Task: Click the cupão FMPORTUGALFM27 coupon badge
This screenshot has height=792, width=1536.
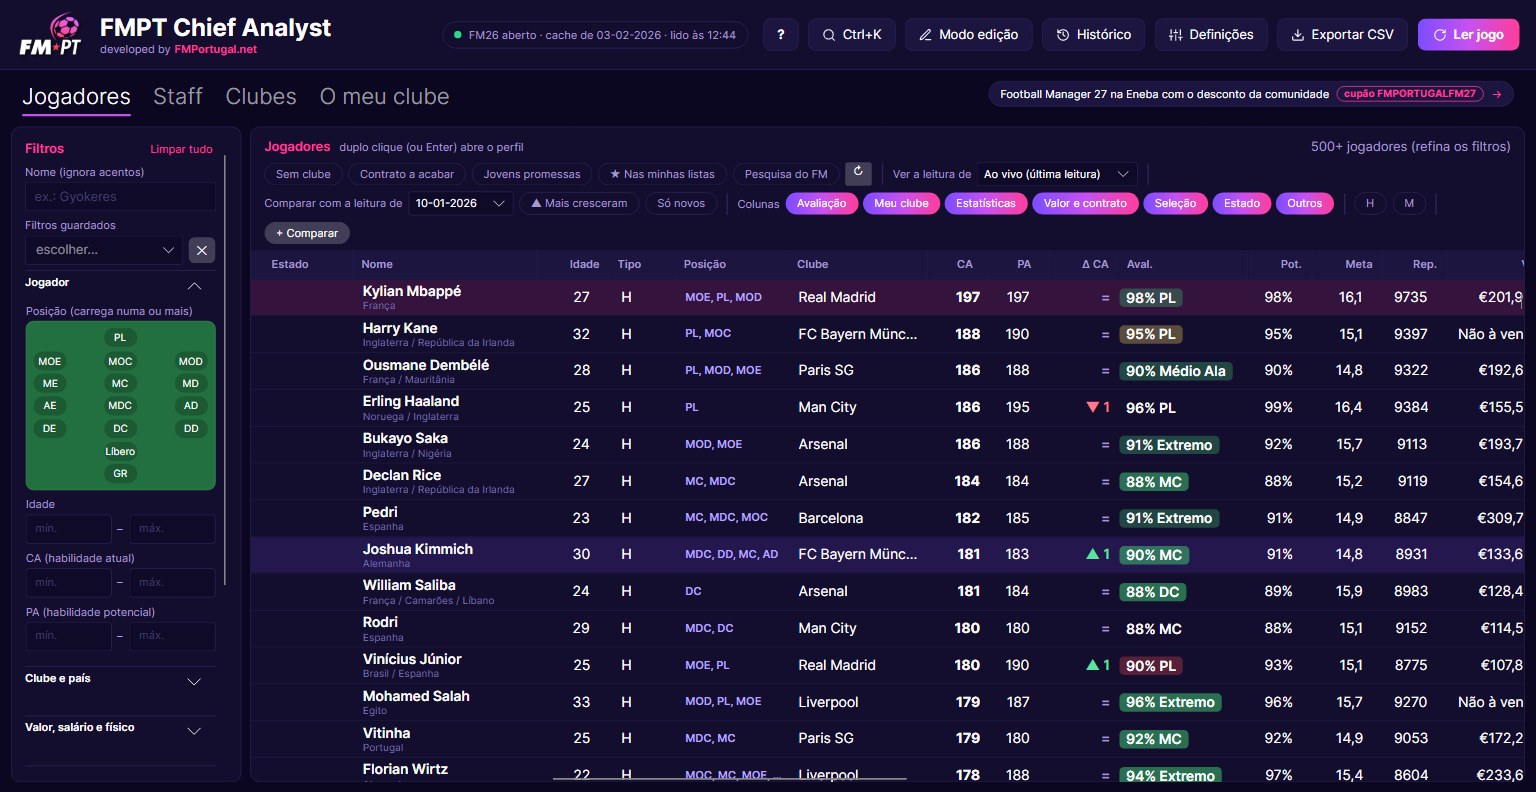Action: click(1410, 94)
